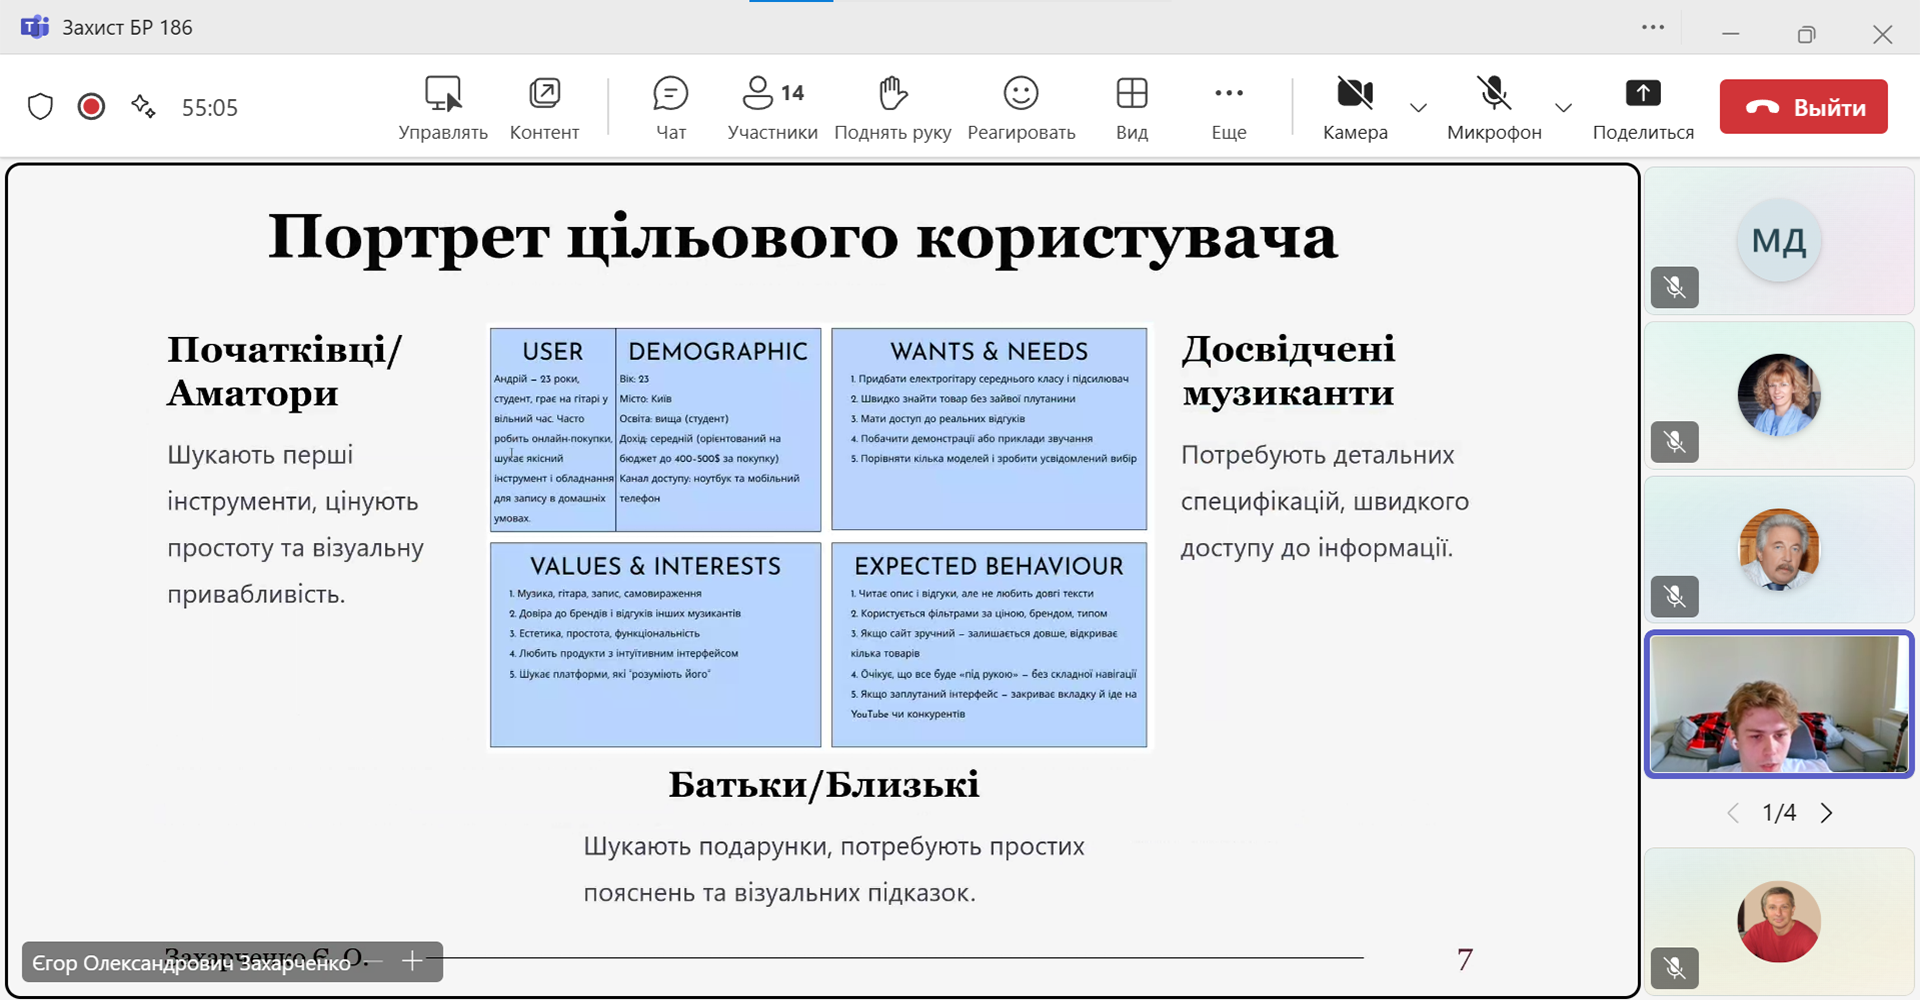Image resolution: width=1920 pixels, height=1000 pixels.
Task: Change layout via the Вид button
Action: pyautogui.click(x=1131, y=107)
